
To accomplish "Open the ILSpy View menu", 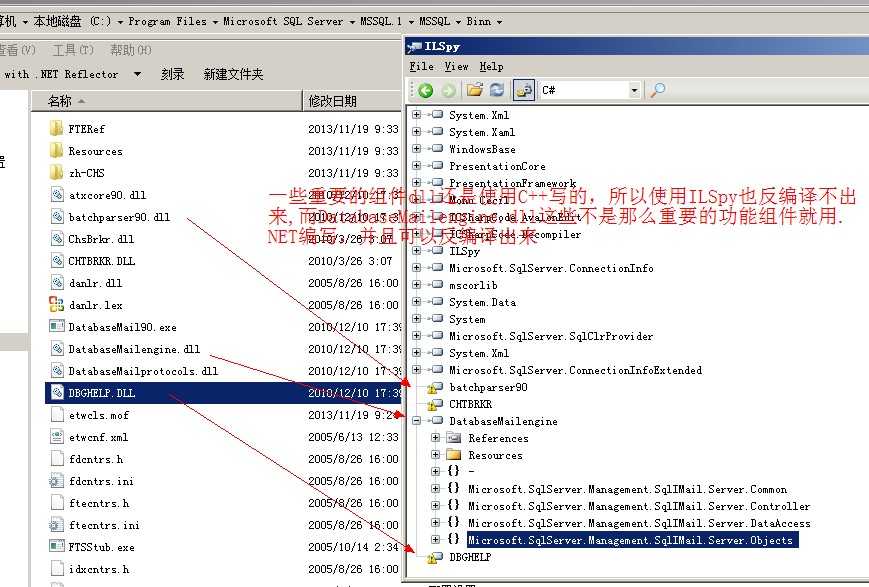I will coord(456,67).
